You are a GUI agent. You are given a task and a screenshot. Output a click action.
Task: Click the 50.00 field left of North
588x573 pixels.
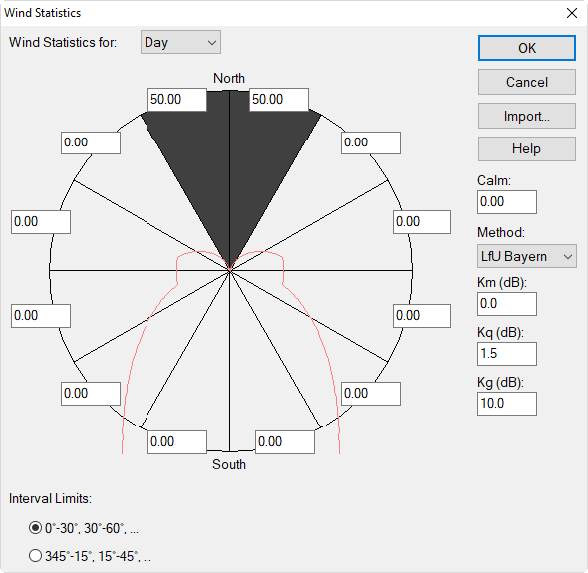(x=177, y=100)
